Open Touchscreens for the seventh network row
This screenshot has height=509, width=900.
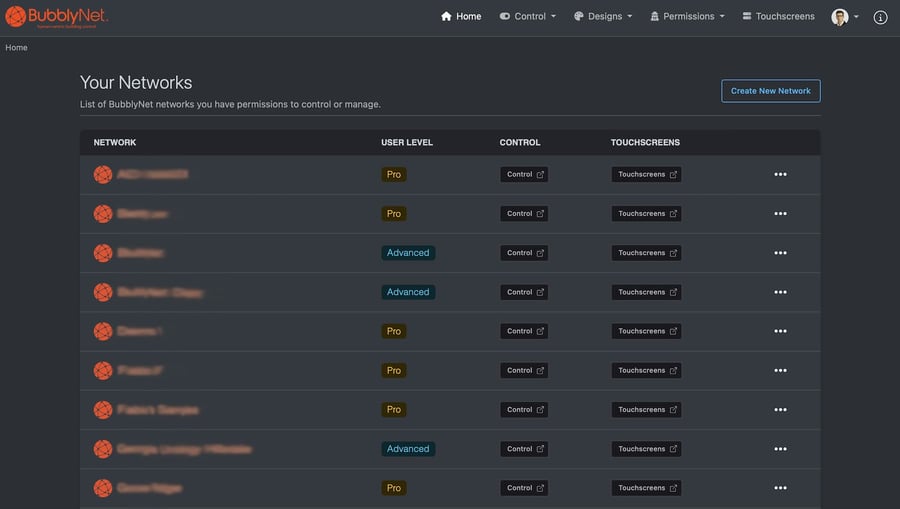click(x=646, y=410)
